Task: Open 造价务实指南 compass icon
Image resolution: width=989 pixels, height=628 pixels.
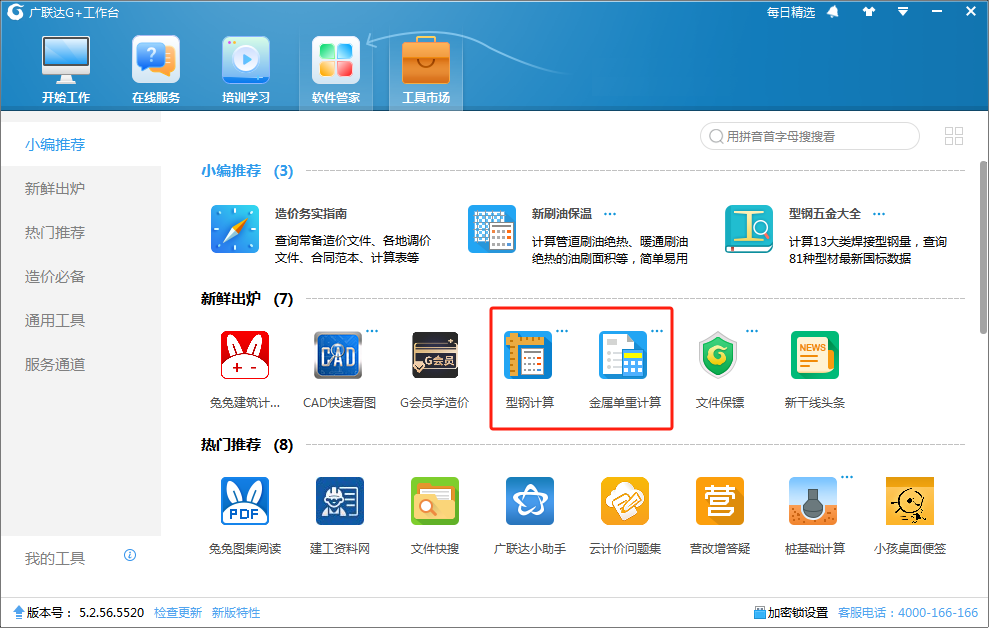Action: click(235, 229)
